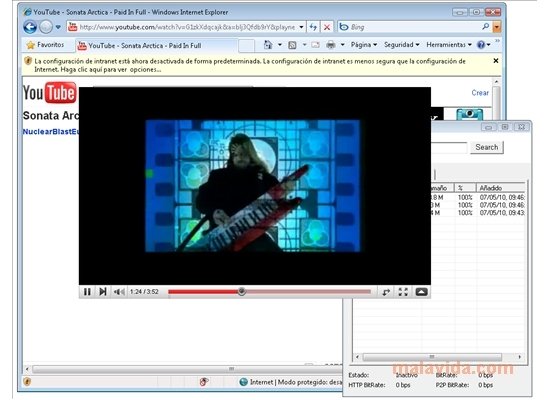
Task: Click the downloader list horizontal scrollbar right arrow
Action: click(x=519, y=357)
